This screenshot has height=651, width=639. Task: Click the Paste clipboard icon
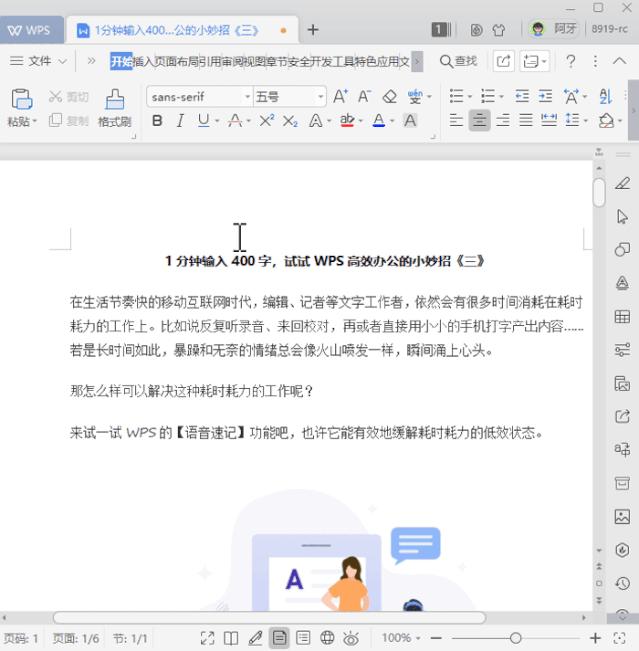click(x=22, y=99)
